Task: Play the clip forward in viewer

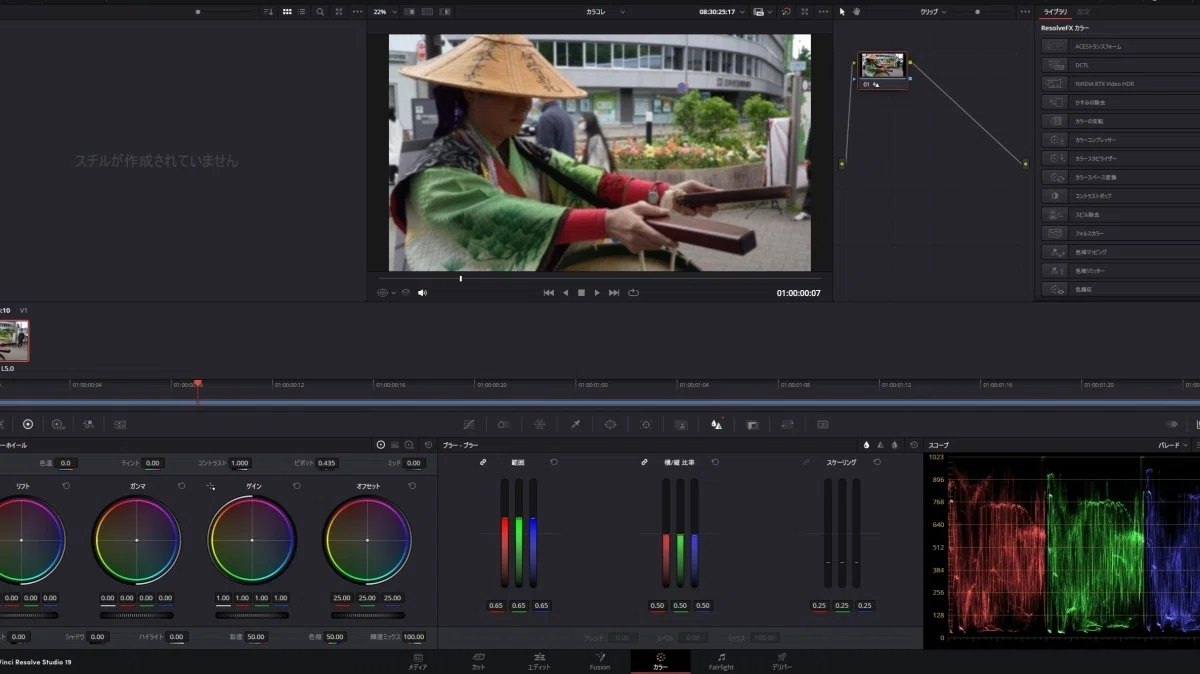Action: [597, 293]
